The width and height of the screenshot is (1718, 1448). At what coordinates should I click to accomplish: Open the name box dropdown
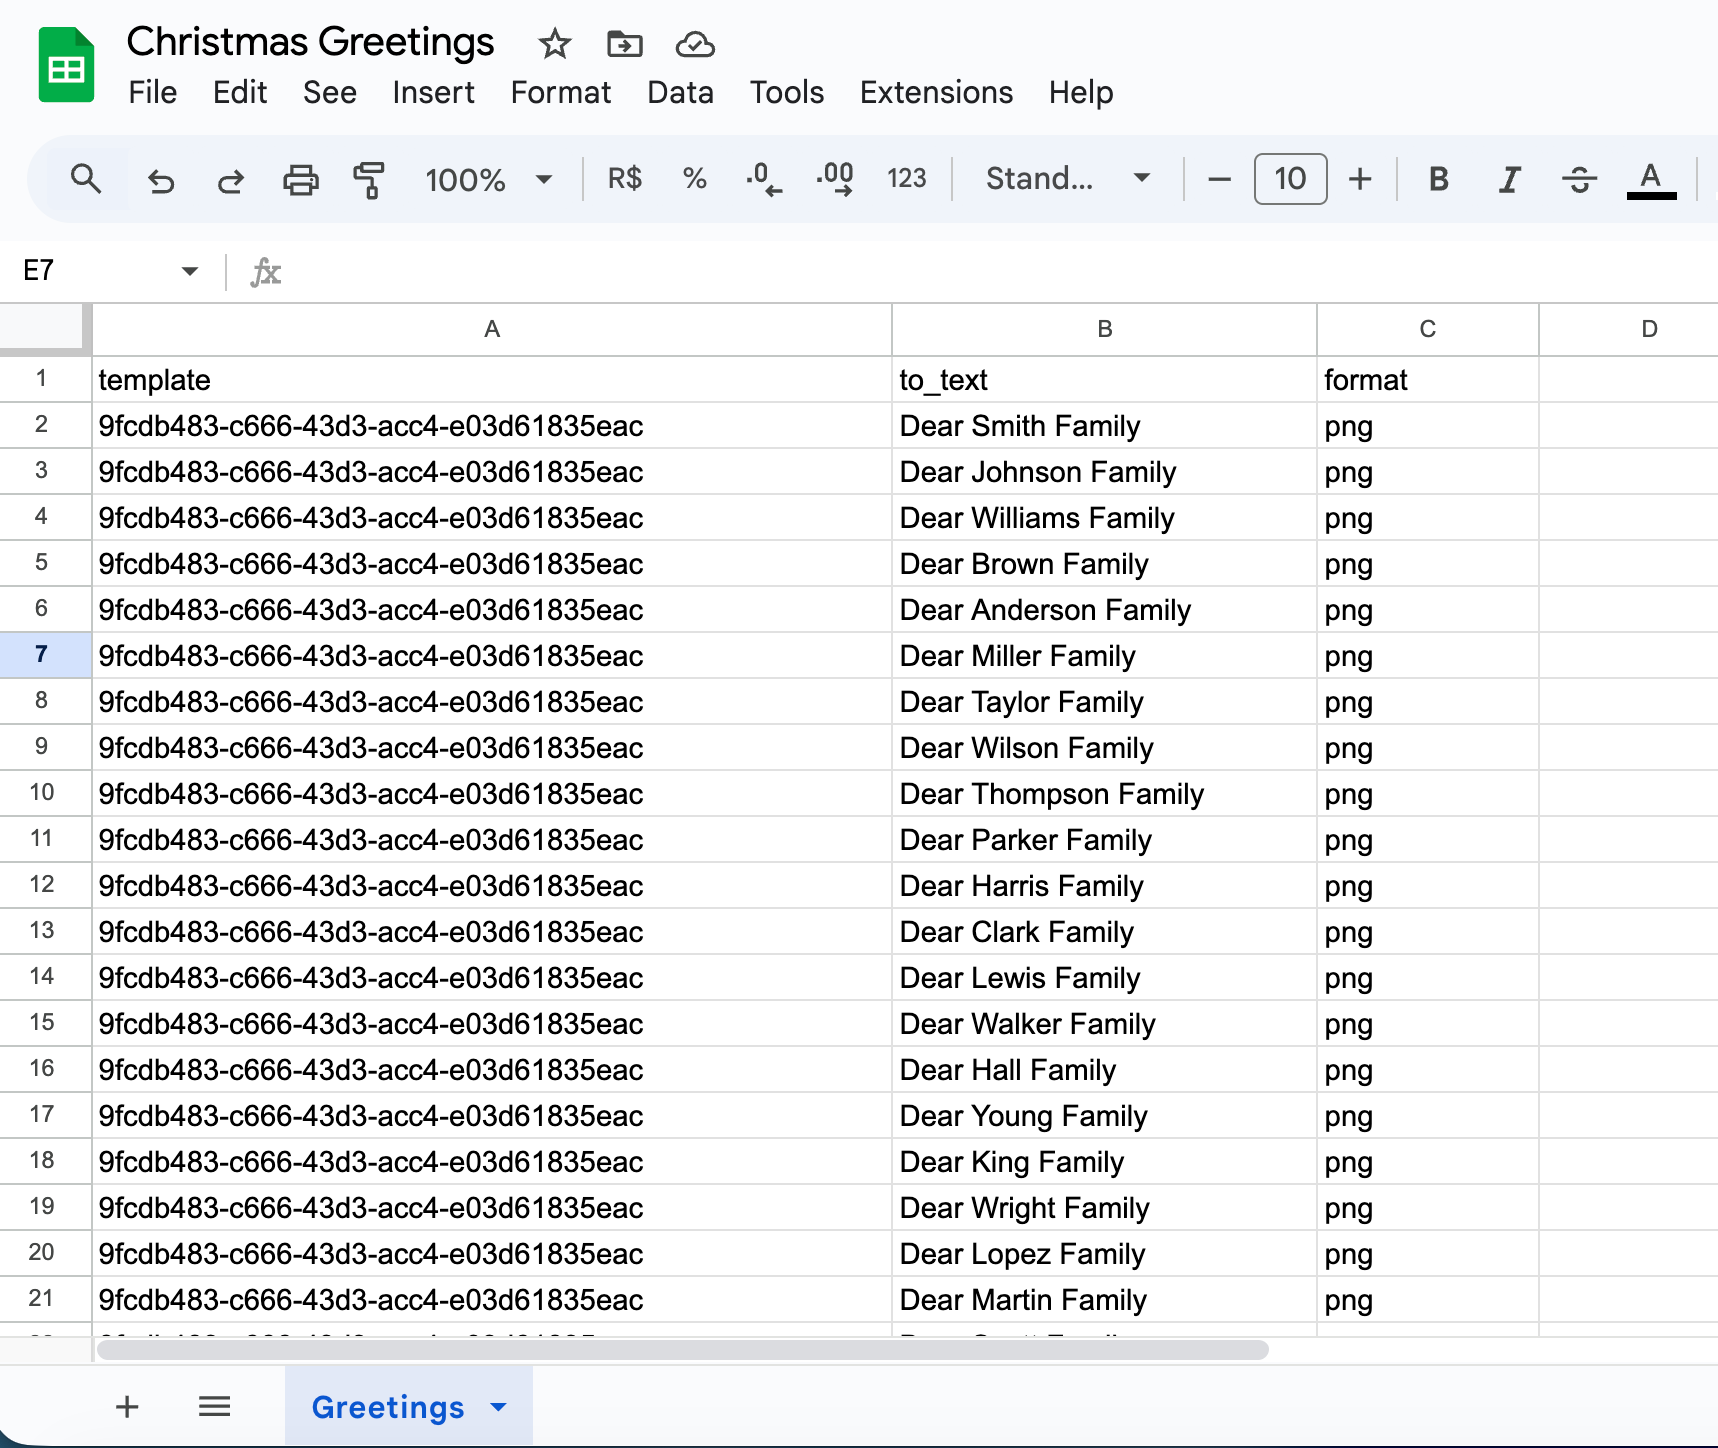(x=188, y=271)
